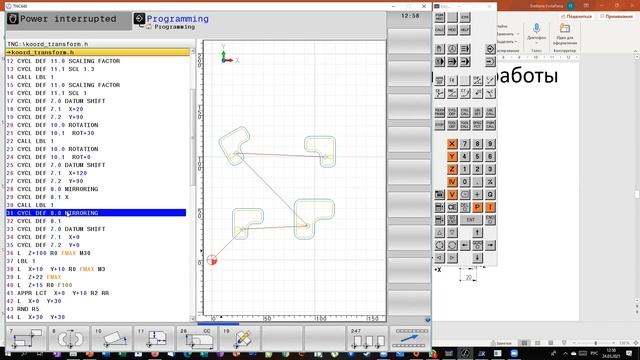
Task: Click the number 5 key on keypad
Action: tap(477, 156)
